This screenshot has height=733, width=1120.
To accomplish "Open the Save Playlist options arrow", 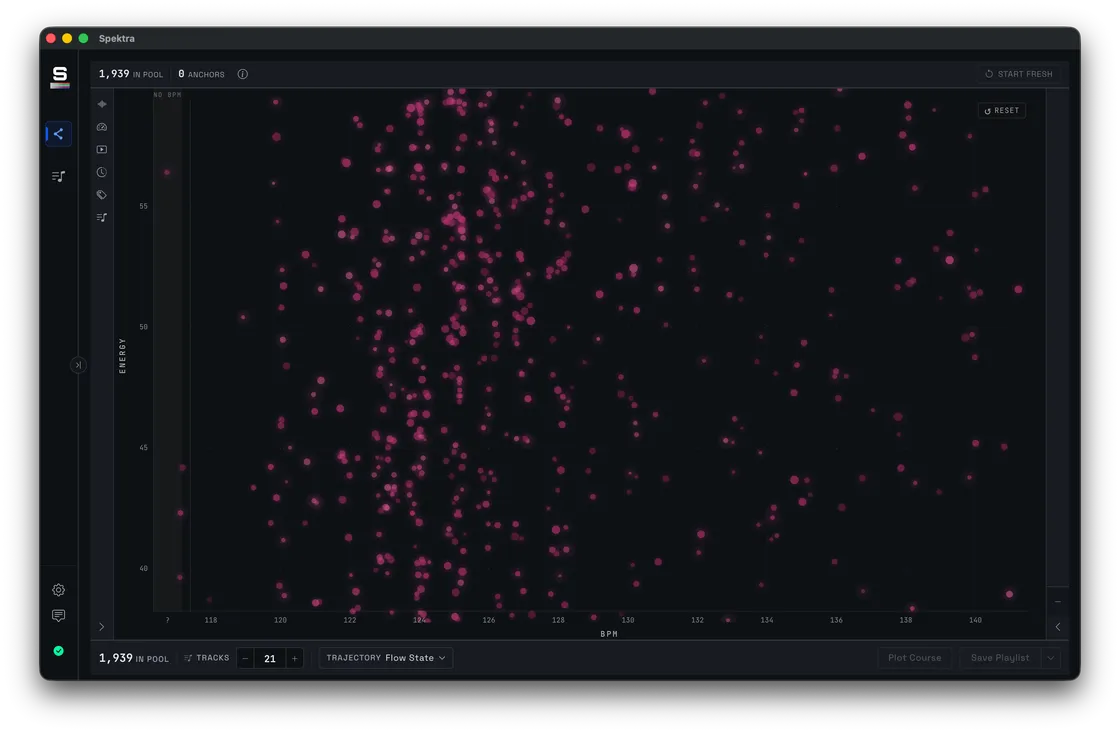I will tap(1051, 658).
